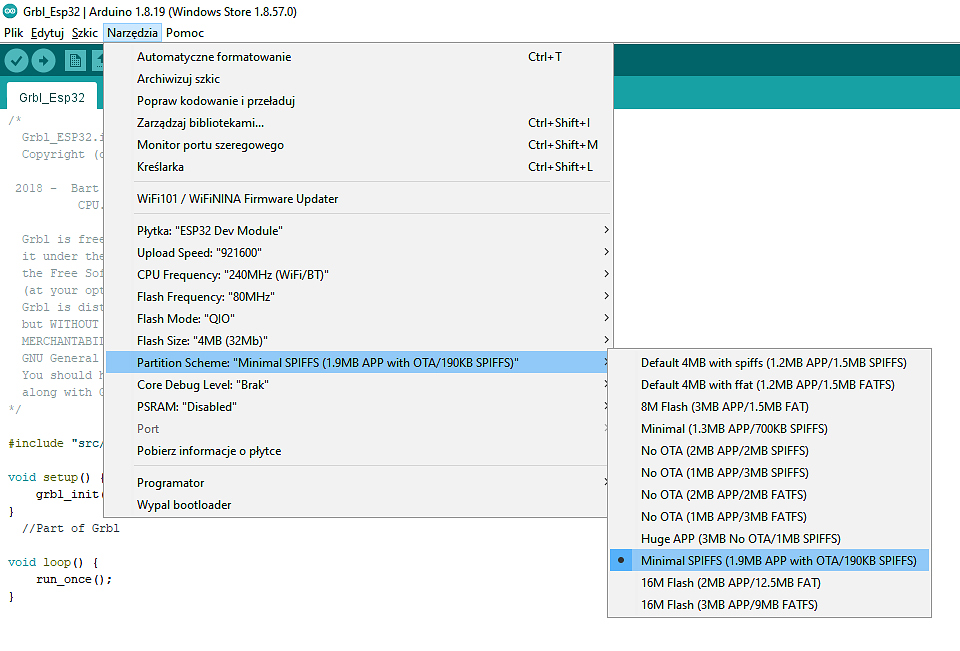Click the 'void loop() {' code line
960x651 pixels.
(x=53, y=562)
